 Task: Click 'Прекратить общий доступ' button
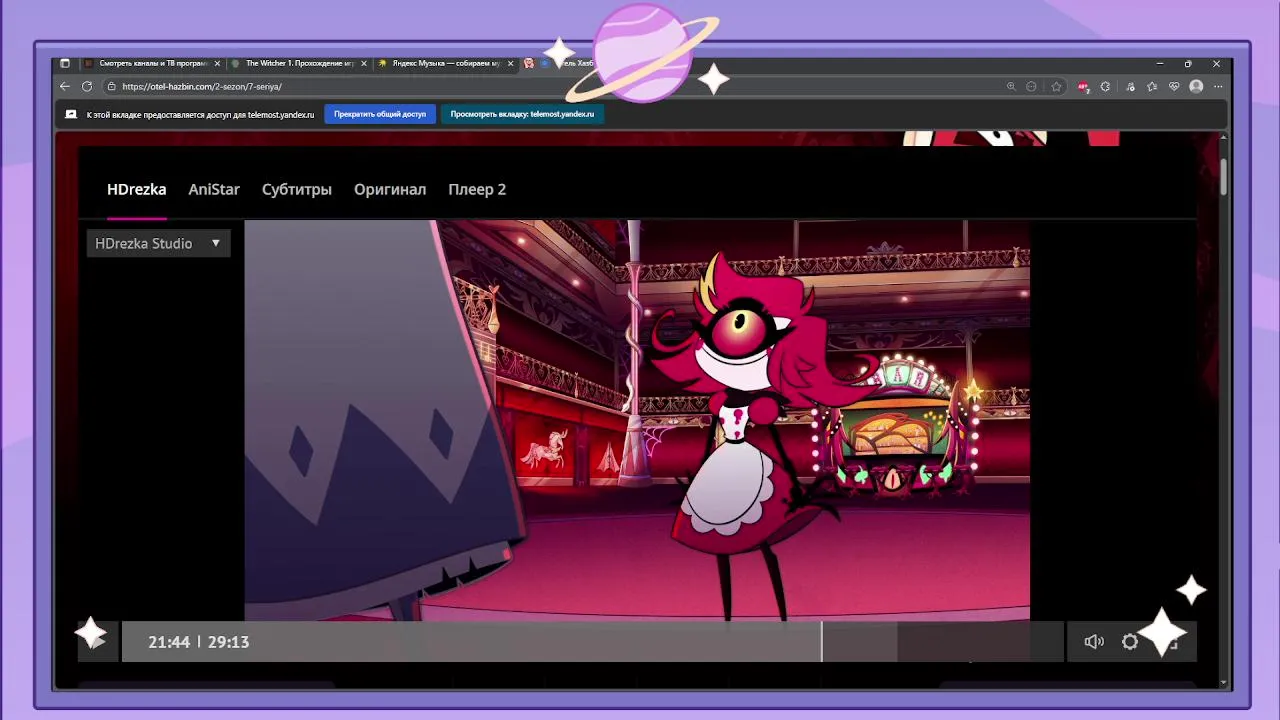[380, 114]
